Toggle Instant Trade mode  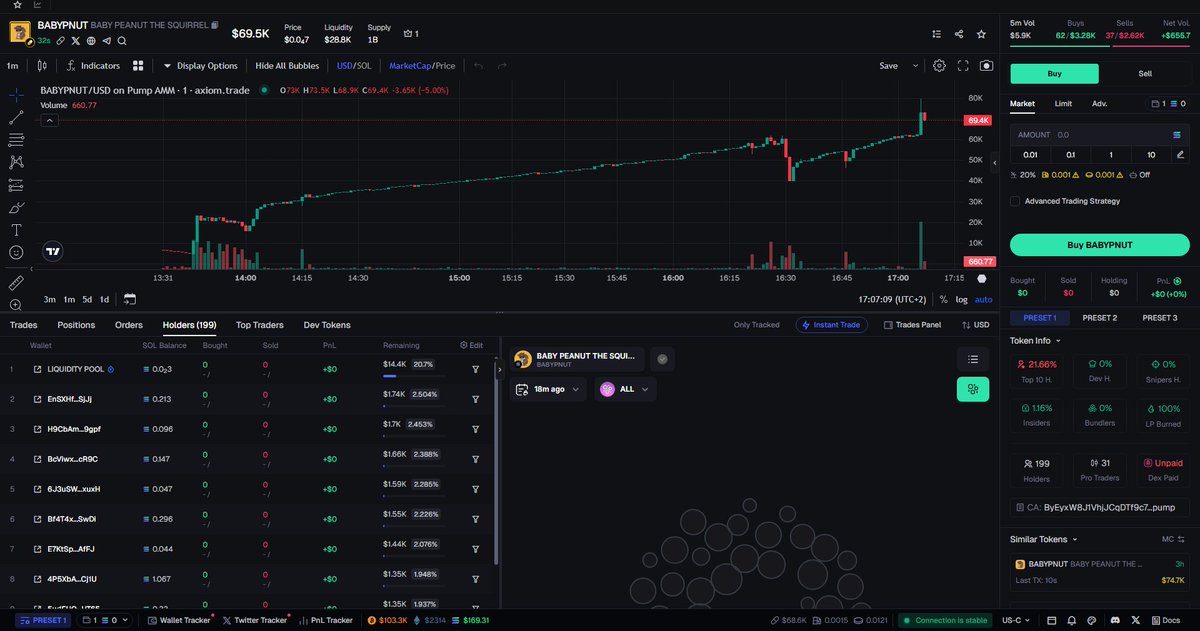[832, 325]
